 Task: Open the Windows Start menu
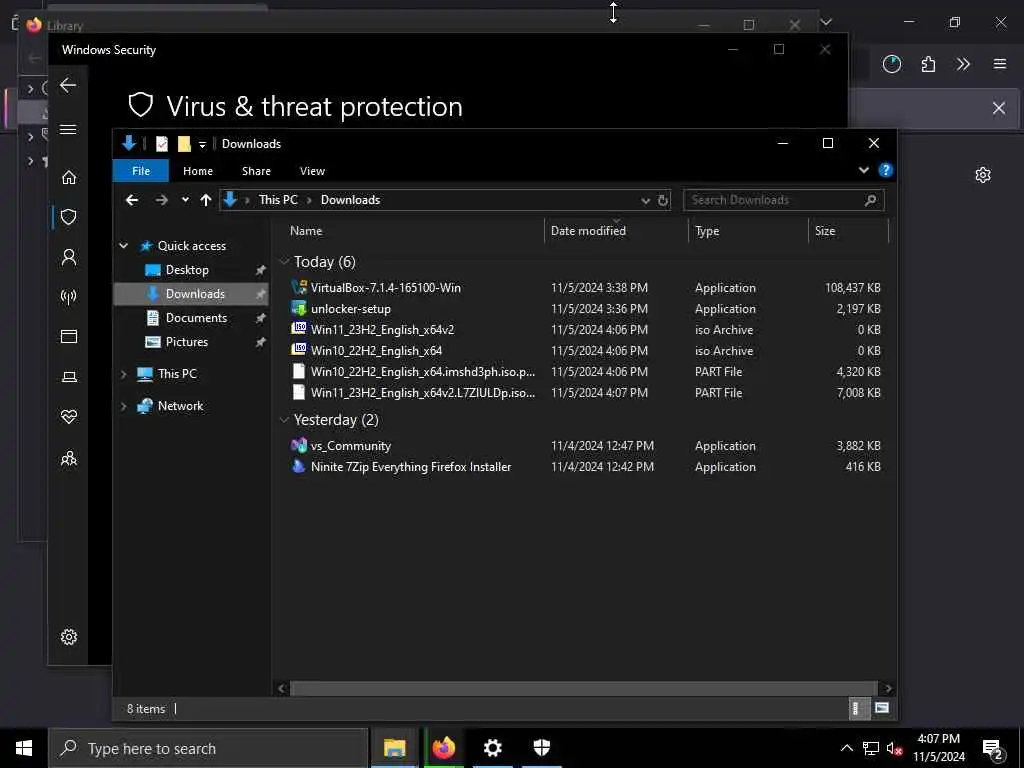pyautogui.click(x=24, y=748)
